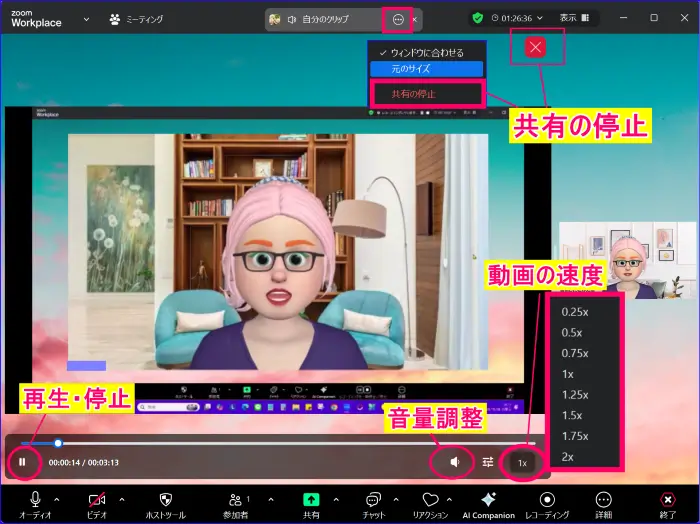700x524 pixels.
Task: Open the 参加者 participants panel
Action: pos(236,505)
